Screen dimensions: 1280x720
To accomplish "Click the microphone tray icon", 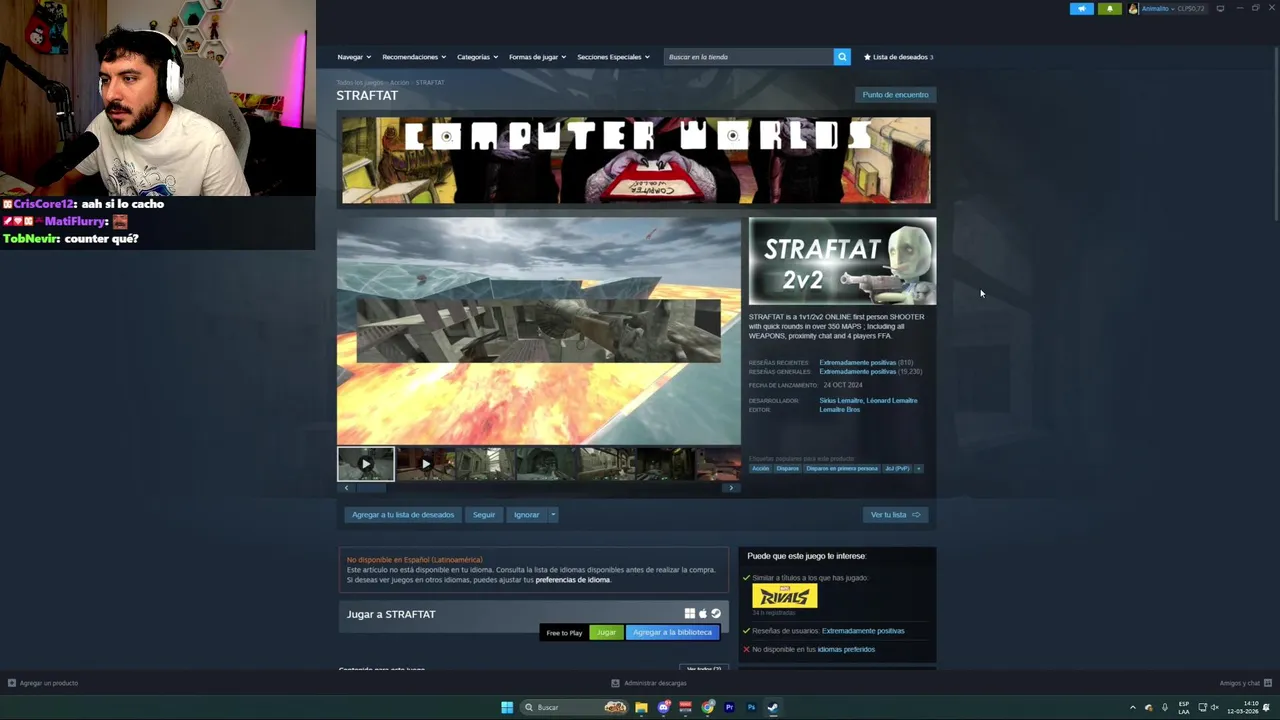I will pyautogui.click(x=1164, y=707).
